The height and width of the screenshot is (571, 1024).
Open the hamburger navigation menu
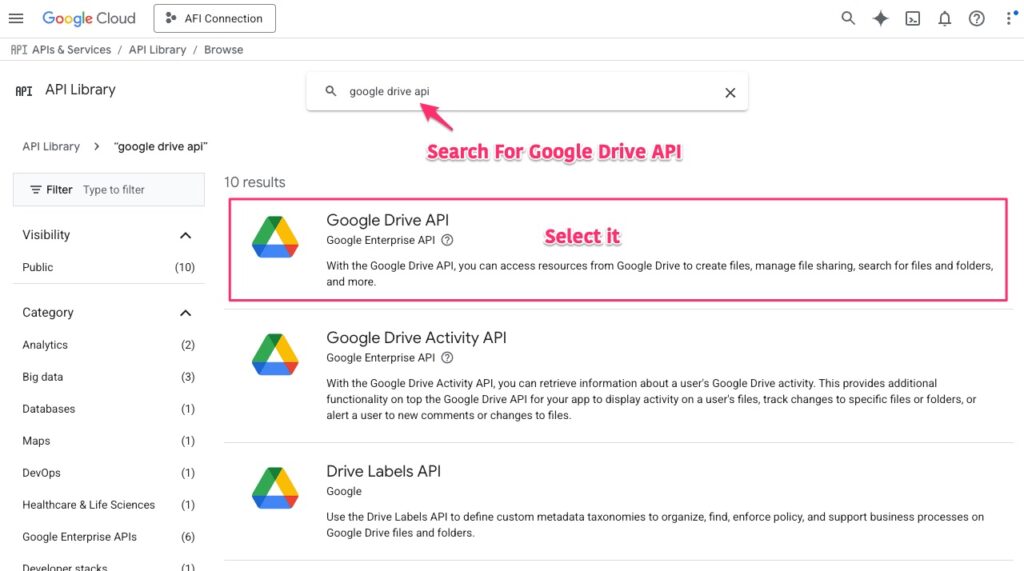coord(16,18)
